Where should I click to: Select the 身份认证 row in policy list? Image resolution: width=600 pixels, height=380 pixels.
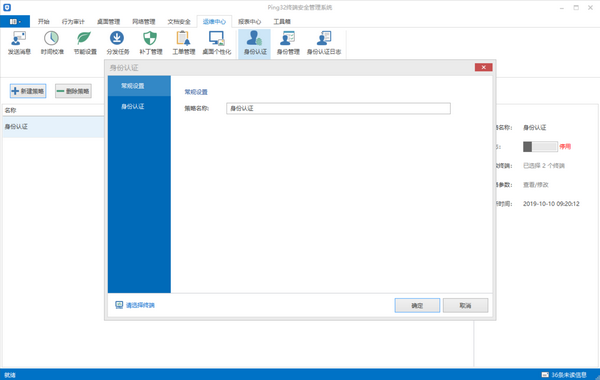(53, 127)
